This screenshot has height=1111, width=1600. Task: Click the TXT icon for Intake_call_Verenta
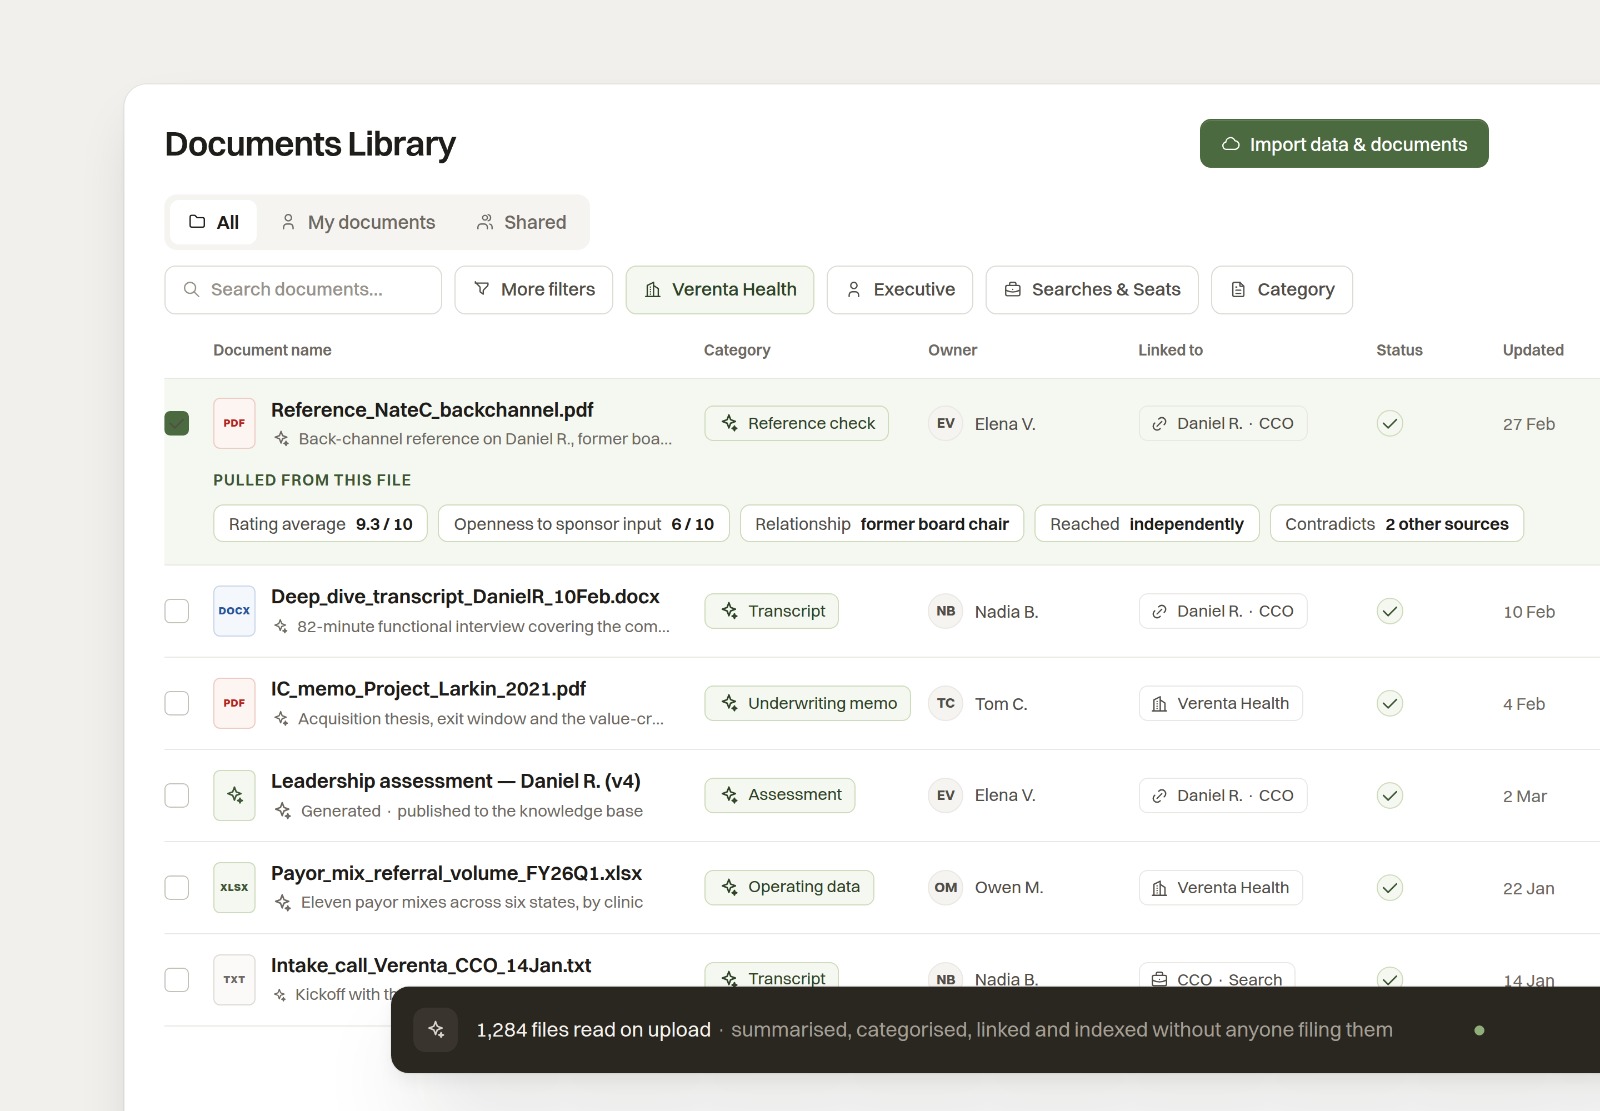(x=234, y=979)
